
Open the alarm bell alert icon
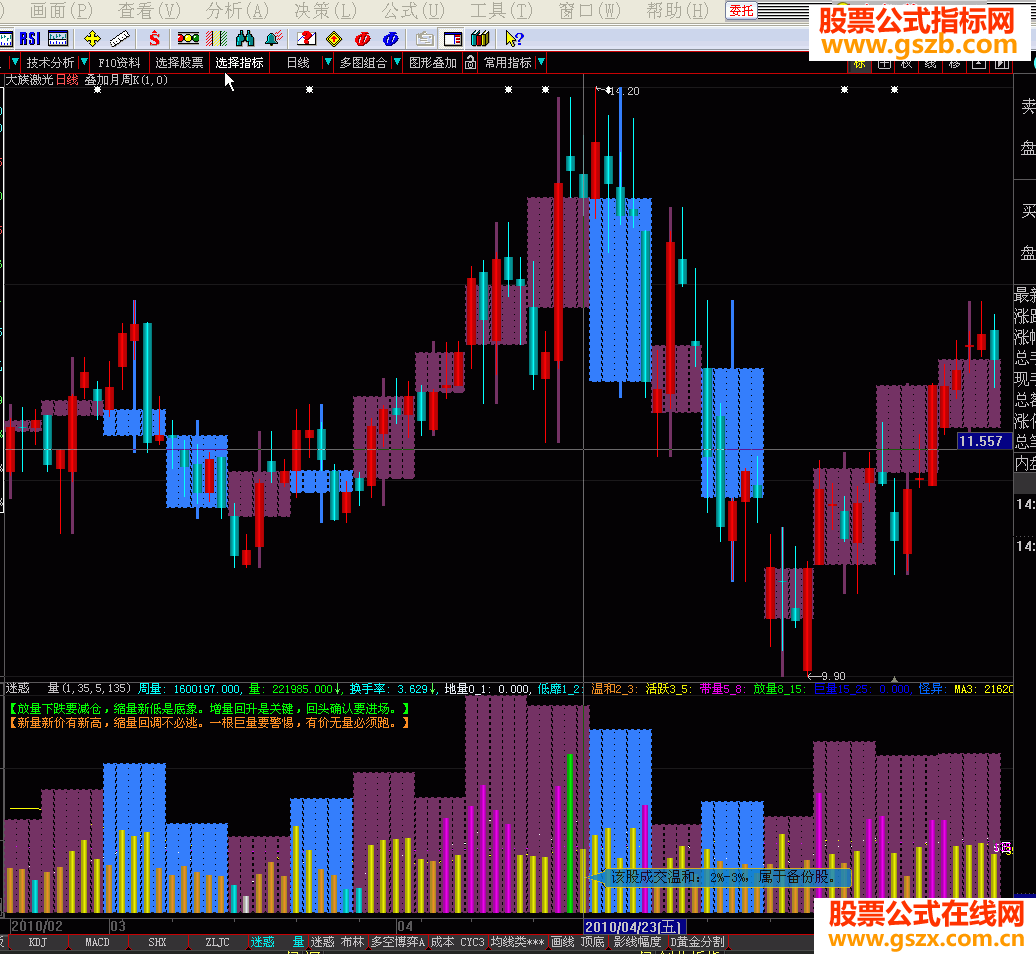(x=274, y=39)
